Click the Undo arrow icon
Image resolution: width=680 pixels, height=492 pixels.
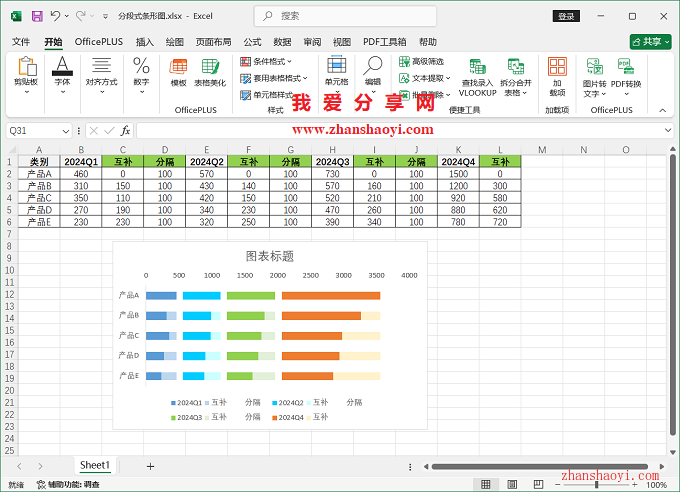tap(56, 16)
